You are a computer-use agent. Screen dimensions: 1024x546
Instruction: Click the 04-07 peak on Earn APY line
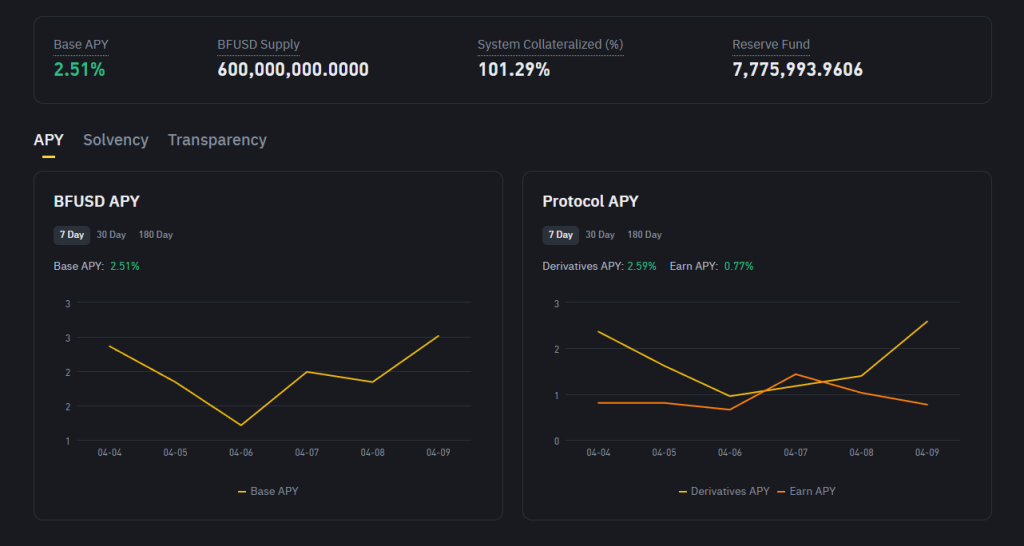(x=796, y=374)
